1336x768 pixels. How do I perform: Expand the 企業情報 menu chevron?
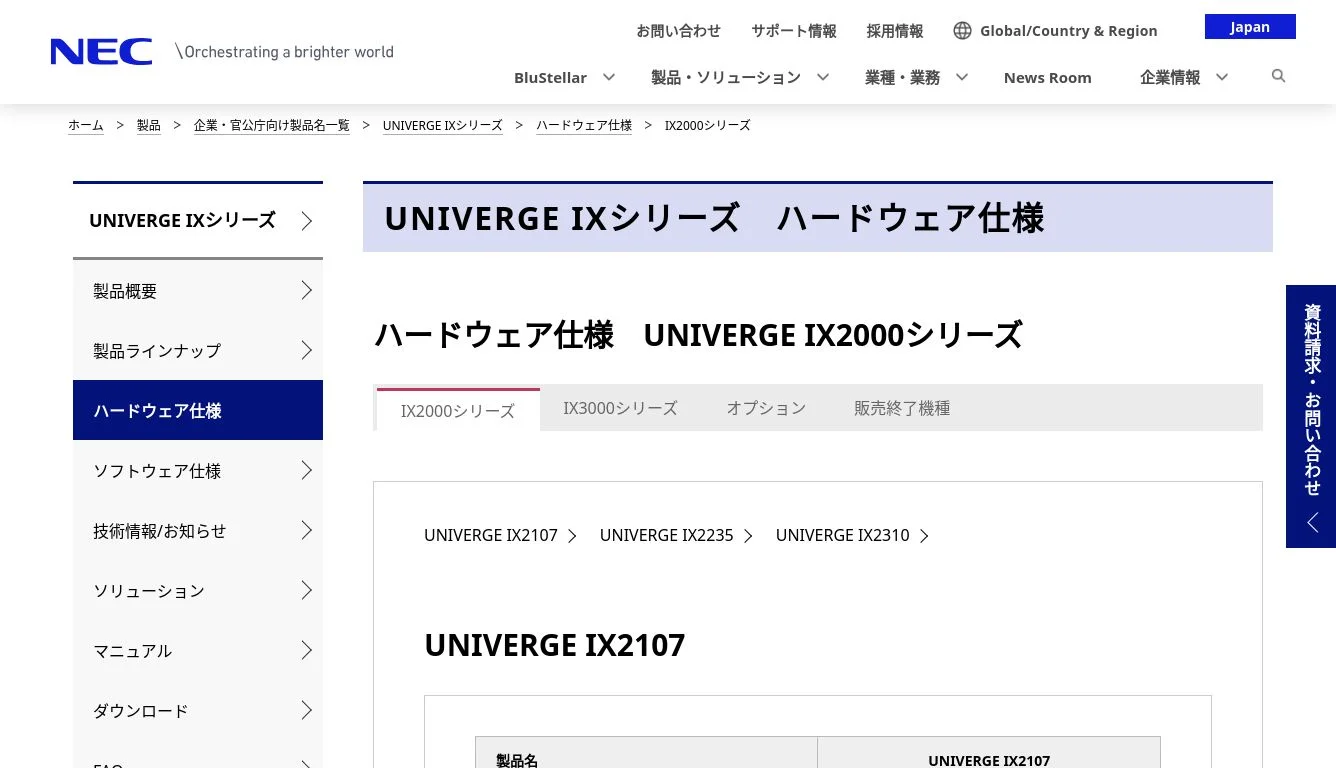tap(1221, 77)
